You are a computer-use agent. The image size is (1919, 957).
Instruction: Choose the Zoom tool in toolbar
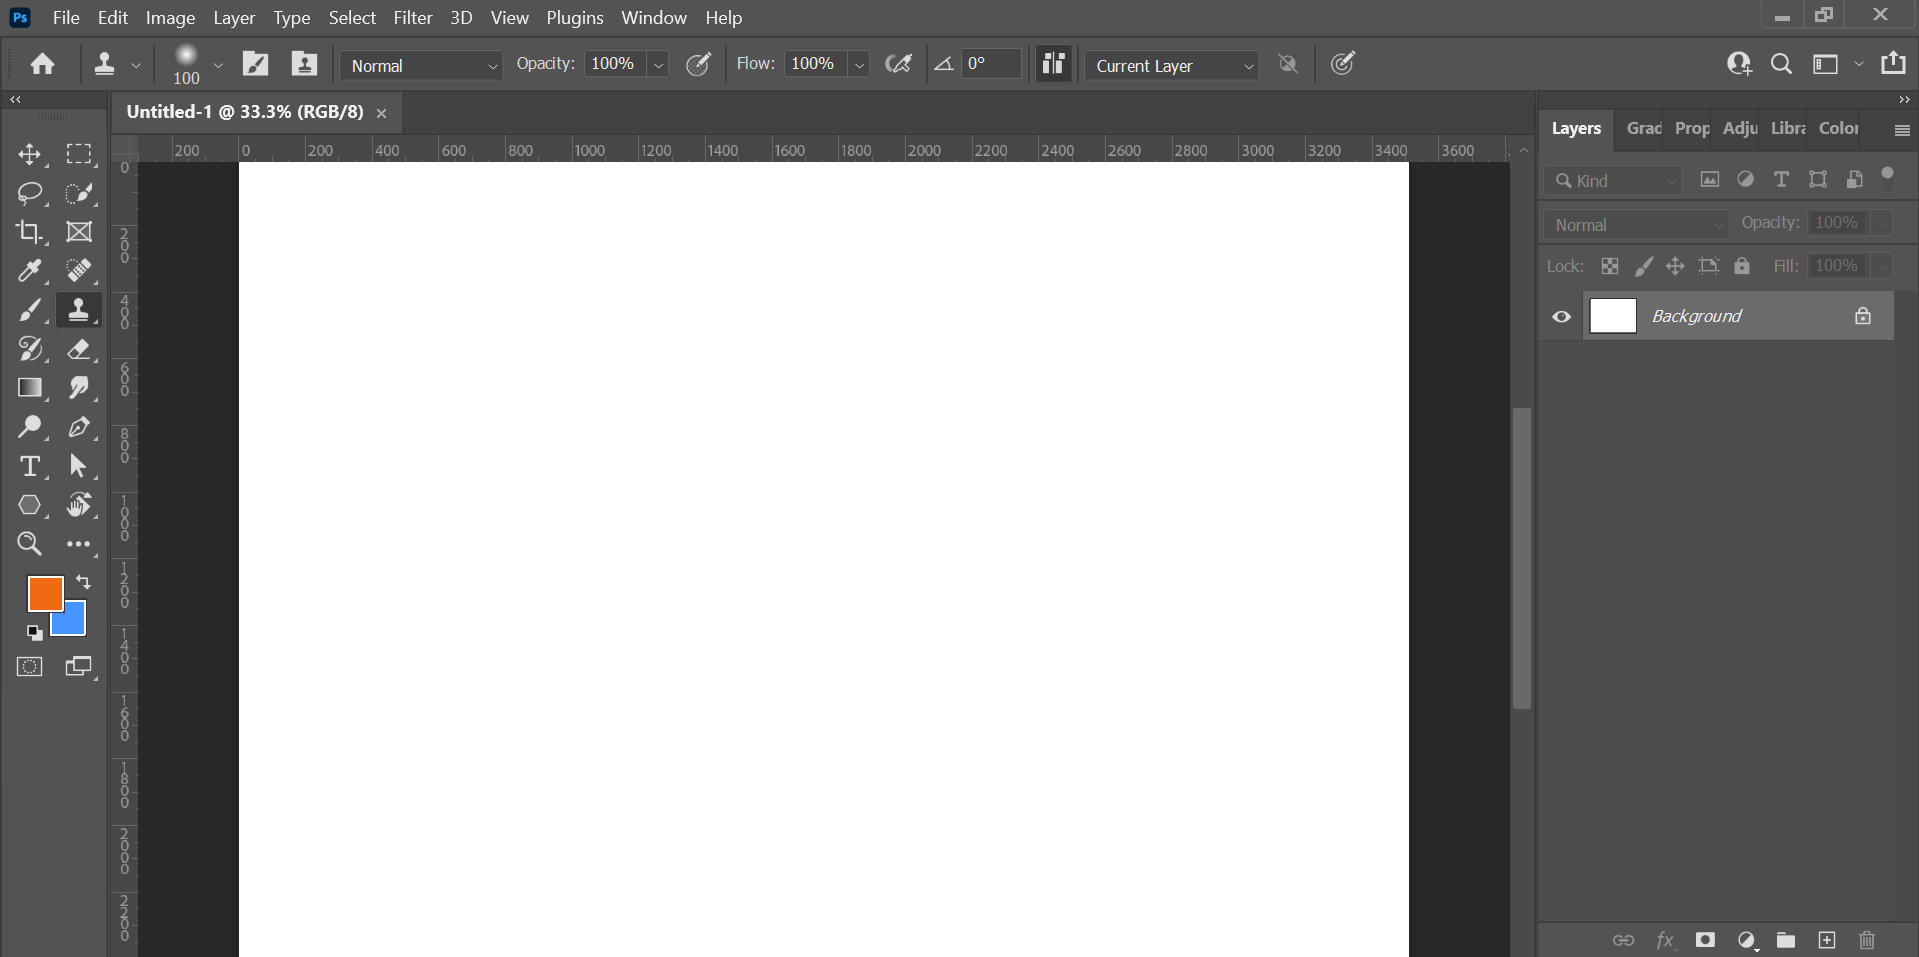point(29,544)
